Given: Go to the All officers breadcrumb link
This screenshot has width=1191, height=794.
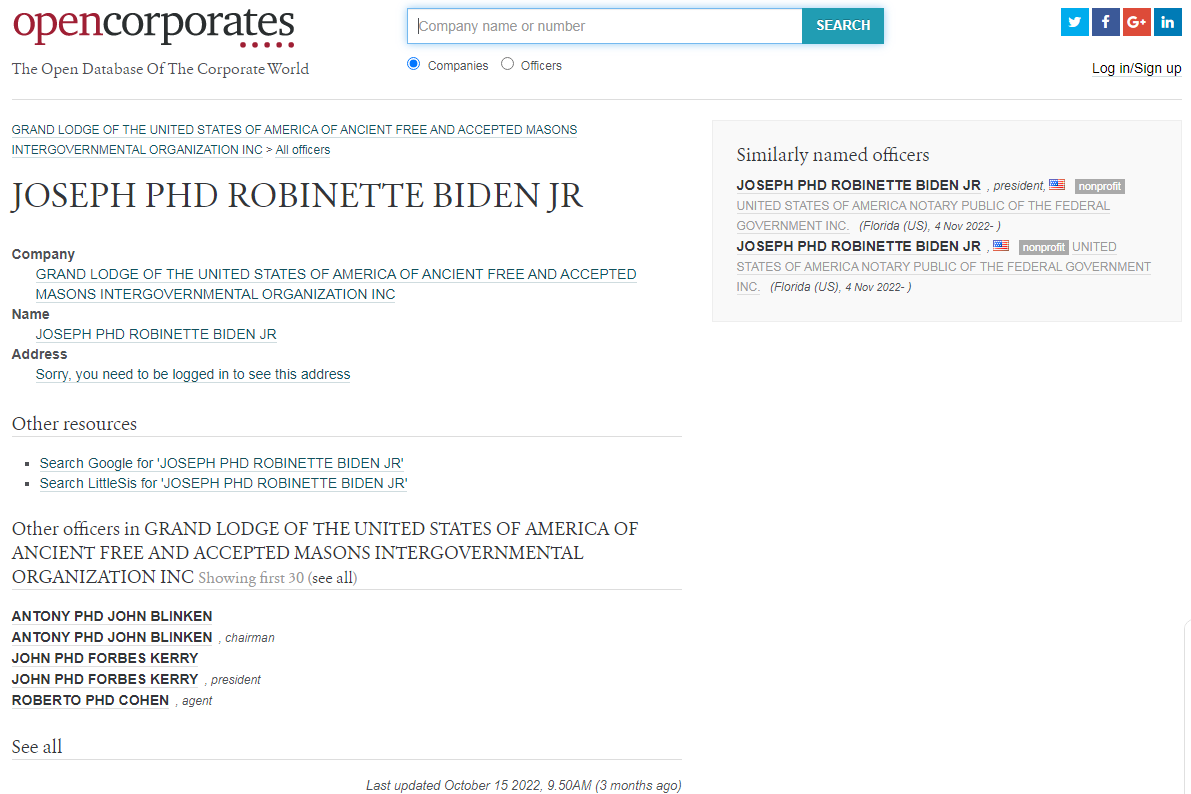Looking at the screenshot, I should [303, 150].
